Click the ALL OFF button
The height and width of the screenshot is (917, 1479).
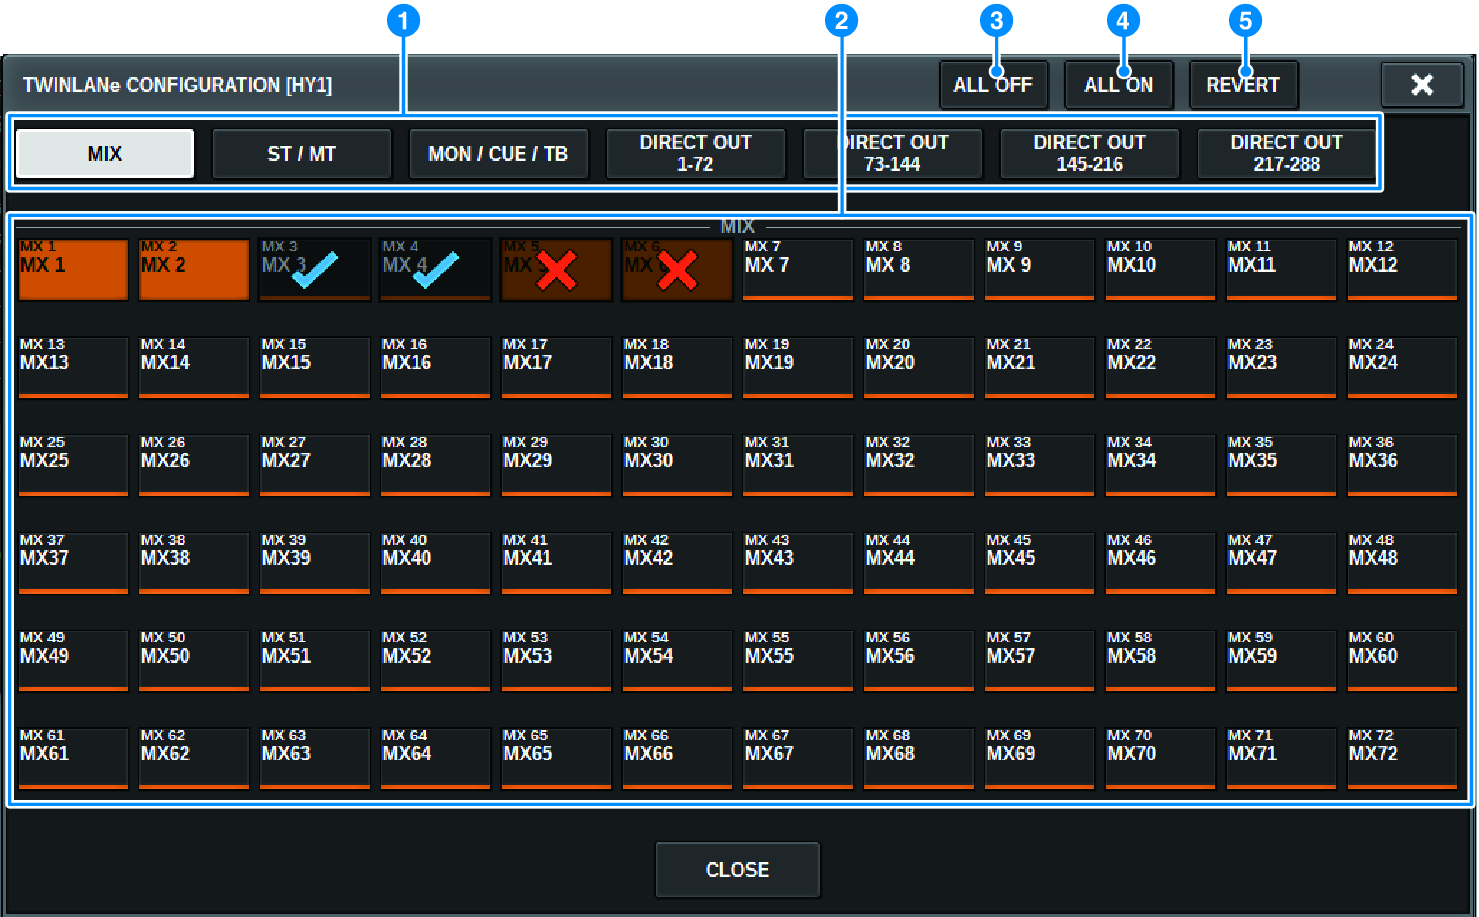click(x=992, y=85)
